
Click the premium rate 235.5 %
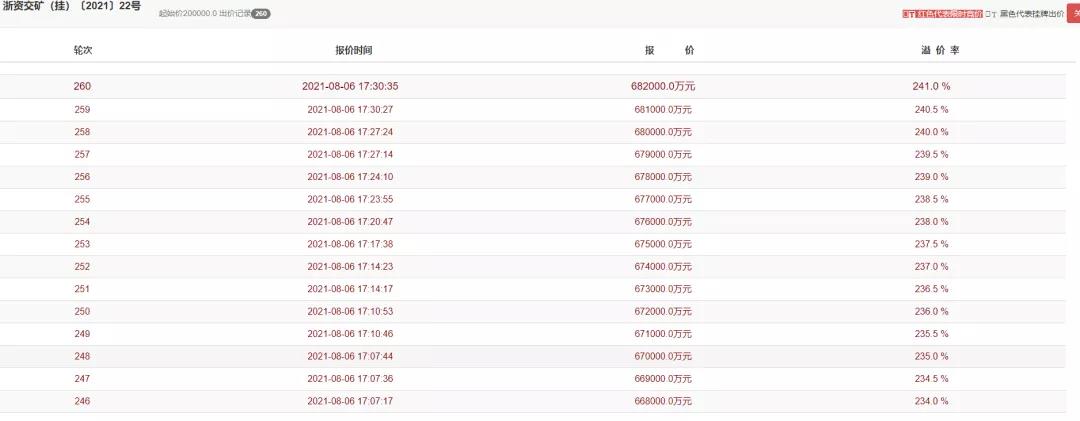(x=932, y=334)
